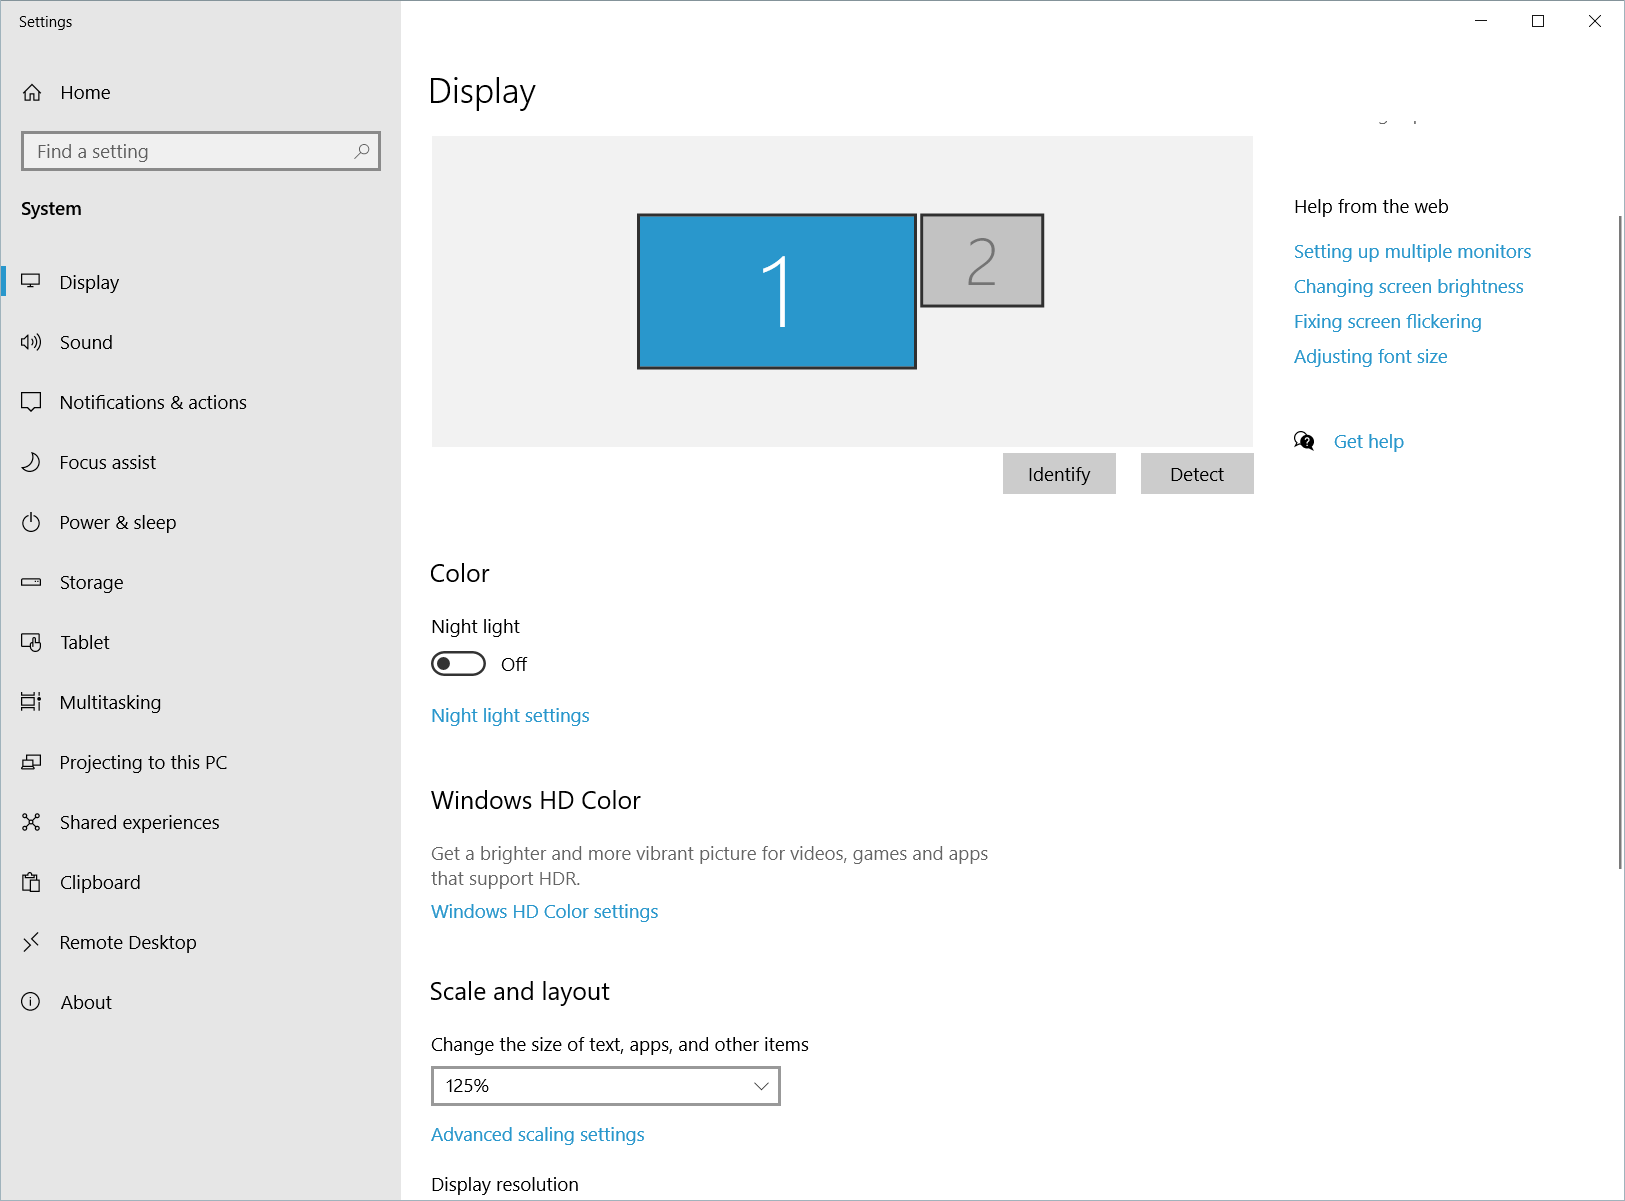1625x1201 pixels.
Task: Select display 2 in the monitor diagram
Action: (x=981, y=260)
